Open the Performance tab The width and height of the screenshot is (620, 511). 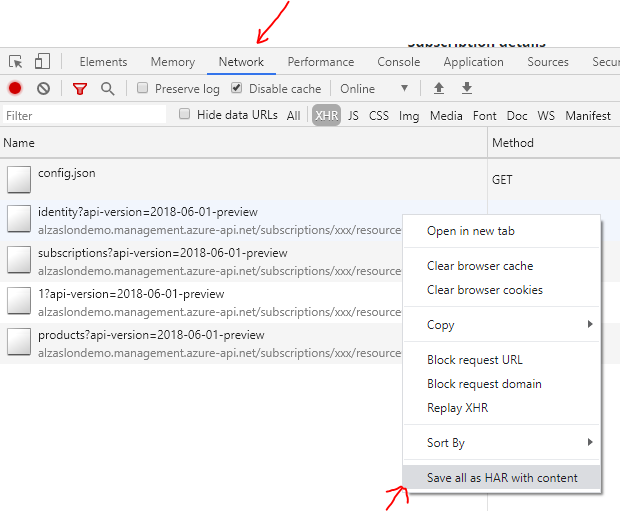(x=321, y=62)
